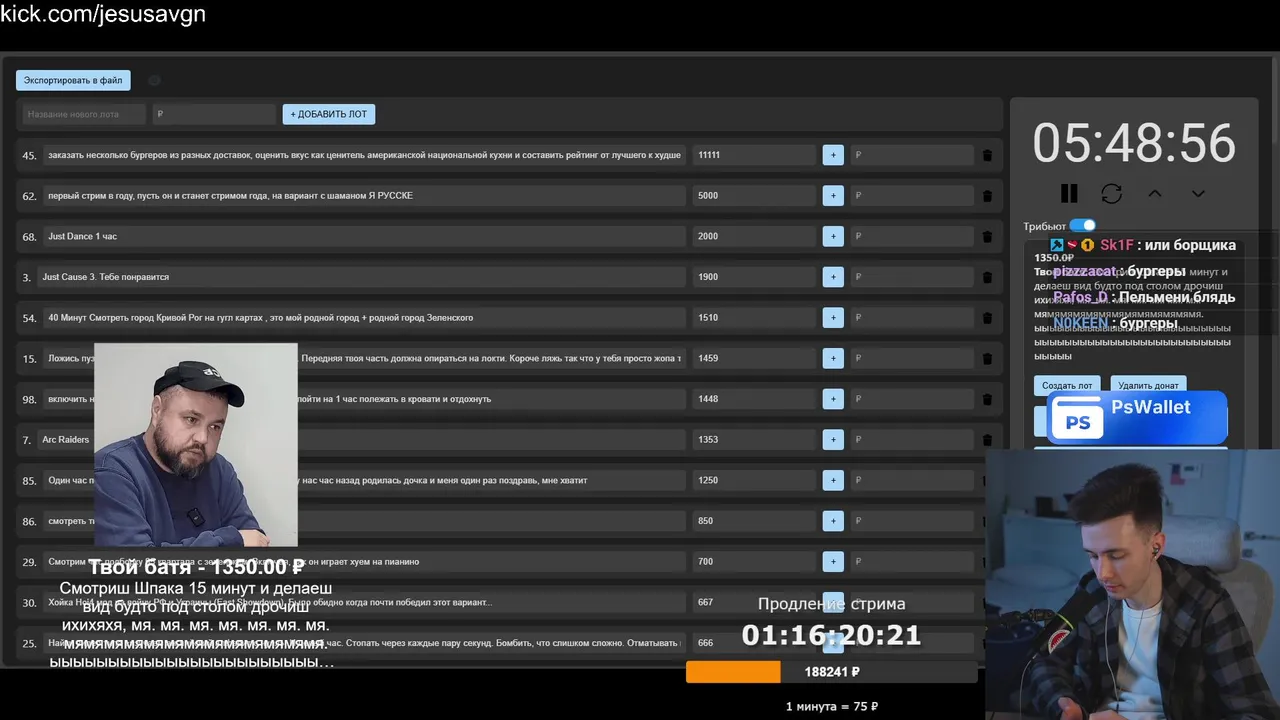Screen dimensions: 1280x720
Task: Delete lot 45 with trash icon
Action: click(987, 155)
